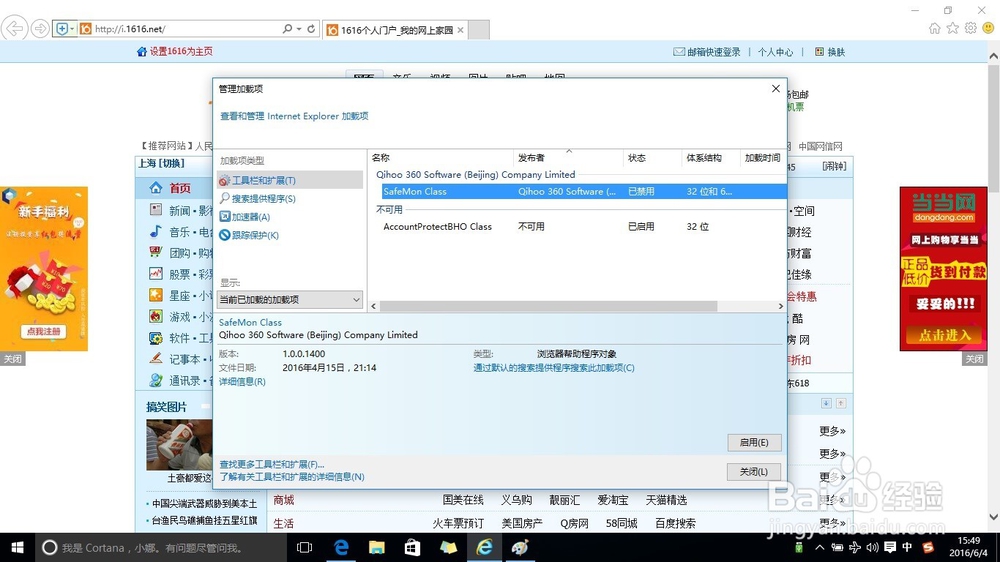Viewport: 1000px width, 562px height.
Task: Click the list's right horizontal scroll arrow
Action: [x=781, y=306]
